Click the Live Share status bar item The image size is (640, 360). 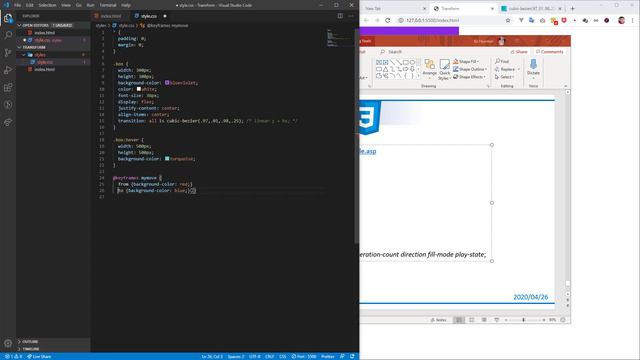39,356
